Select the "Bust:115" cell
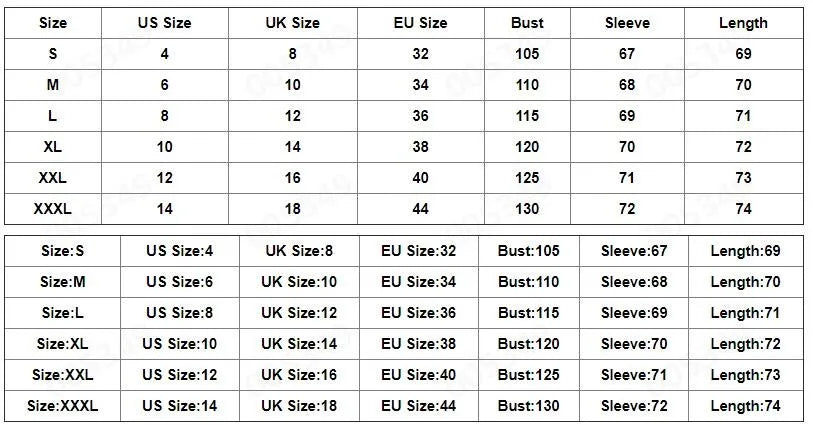Image resolution: width=813 pixels, height=425 pixels. 529,313
